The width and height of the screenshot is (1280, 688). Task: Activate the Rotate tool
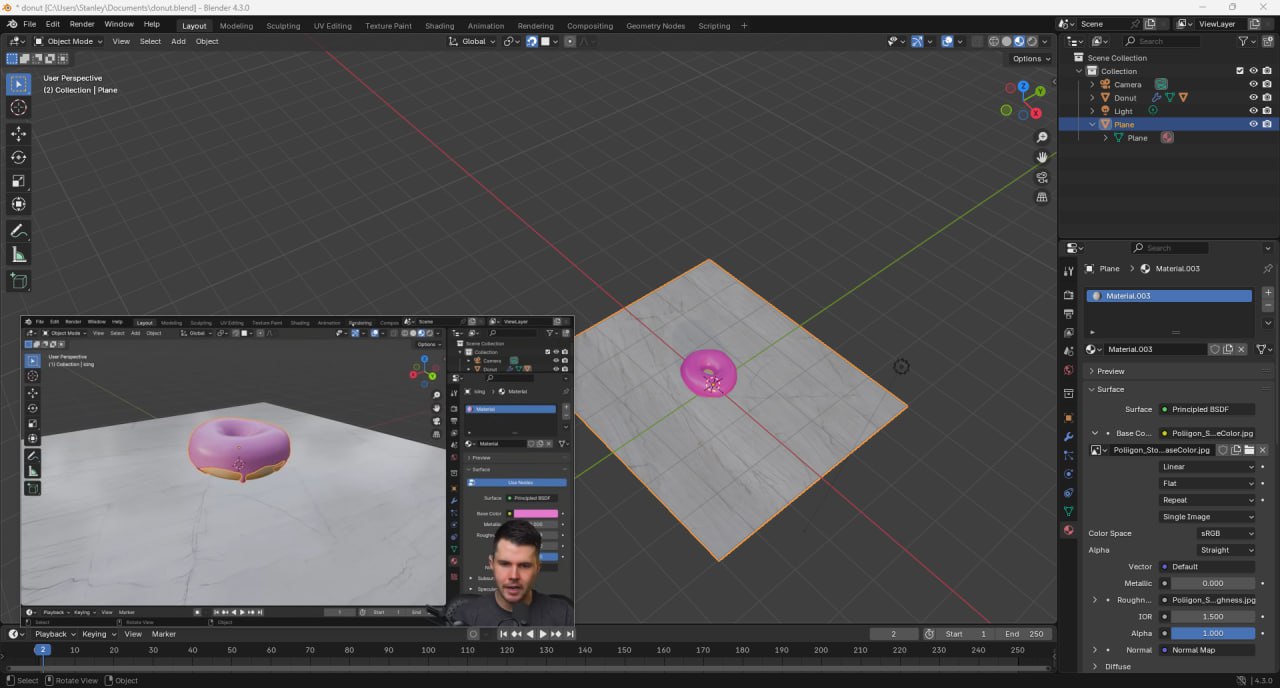18,157
